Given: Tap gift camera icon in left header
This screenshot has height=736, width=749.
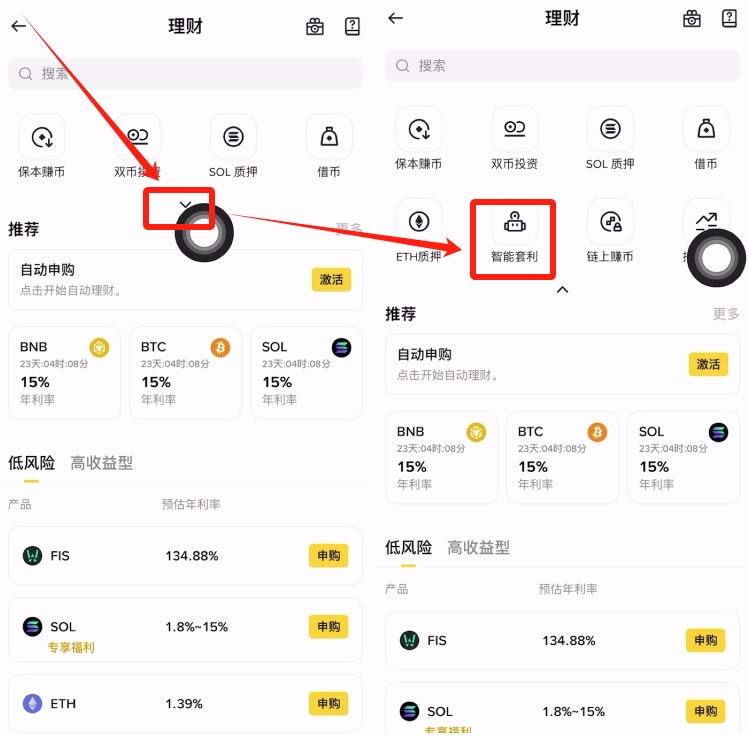Looking at the screenshot, I should coord(315,26).
